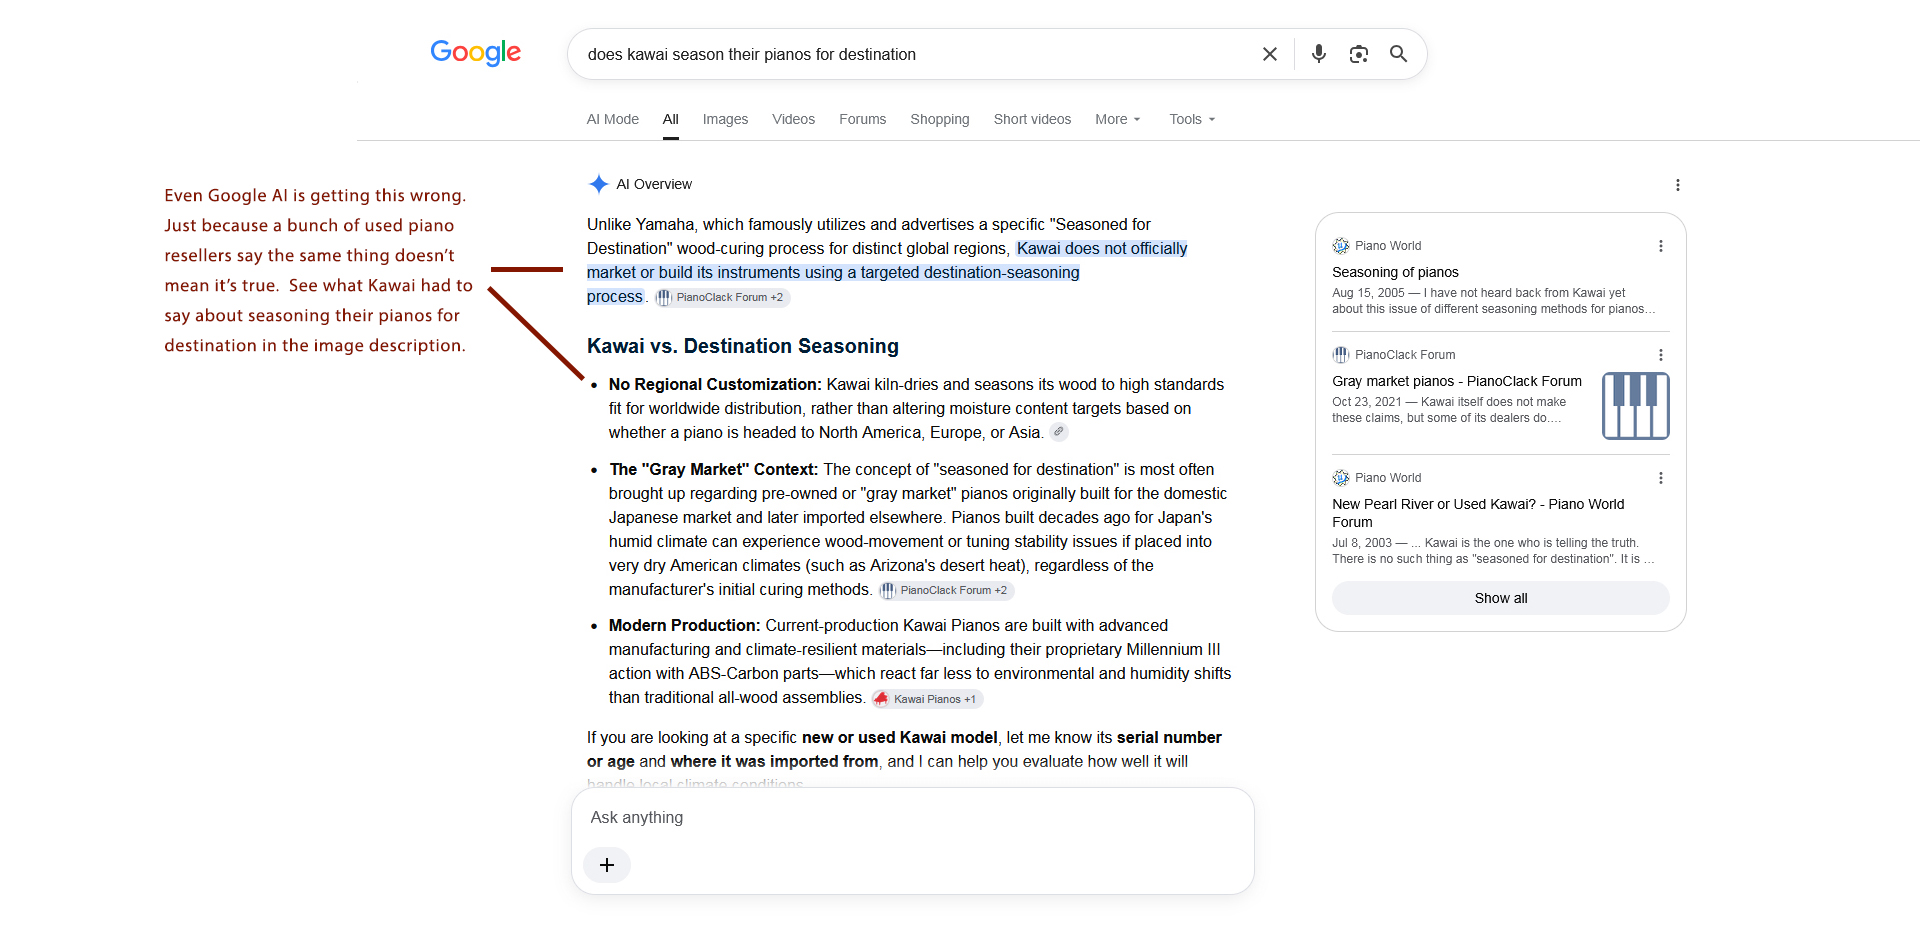Image resolution: width=1920 pixels, height=929 pixels.
Task: Click the PianoClack Forum favicon in sidebar
Action: pyautogui.click(x=1341, y=355)
